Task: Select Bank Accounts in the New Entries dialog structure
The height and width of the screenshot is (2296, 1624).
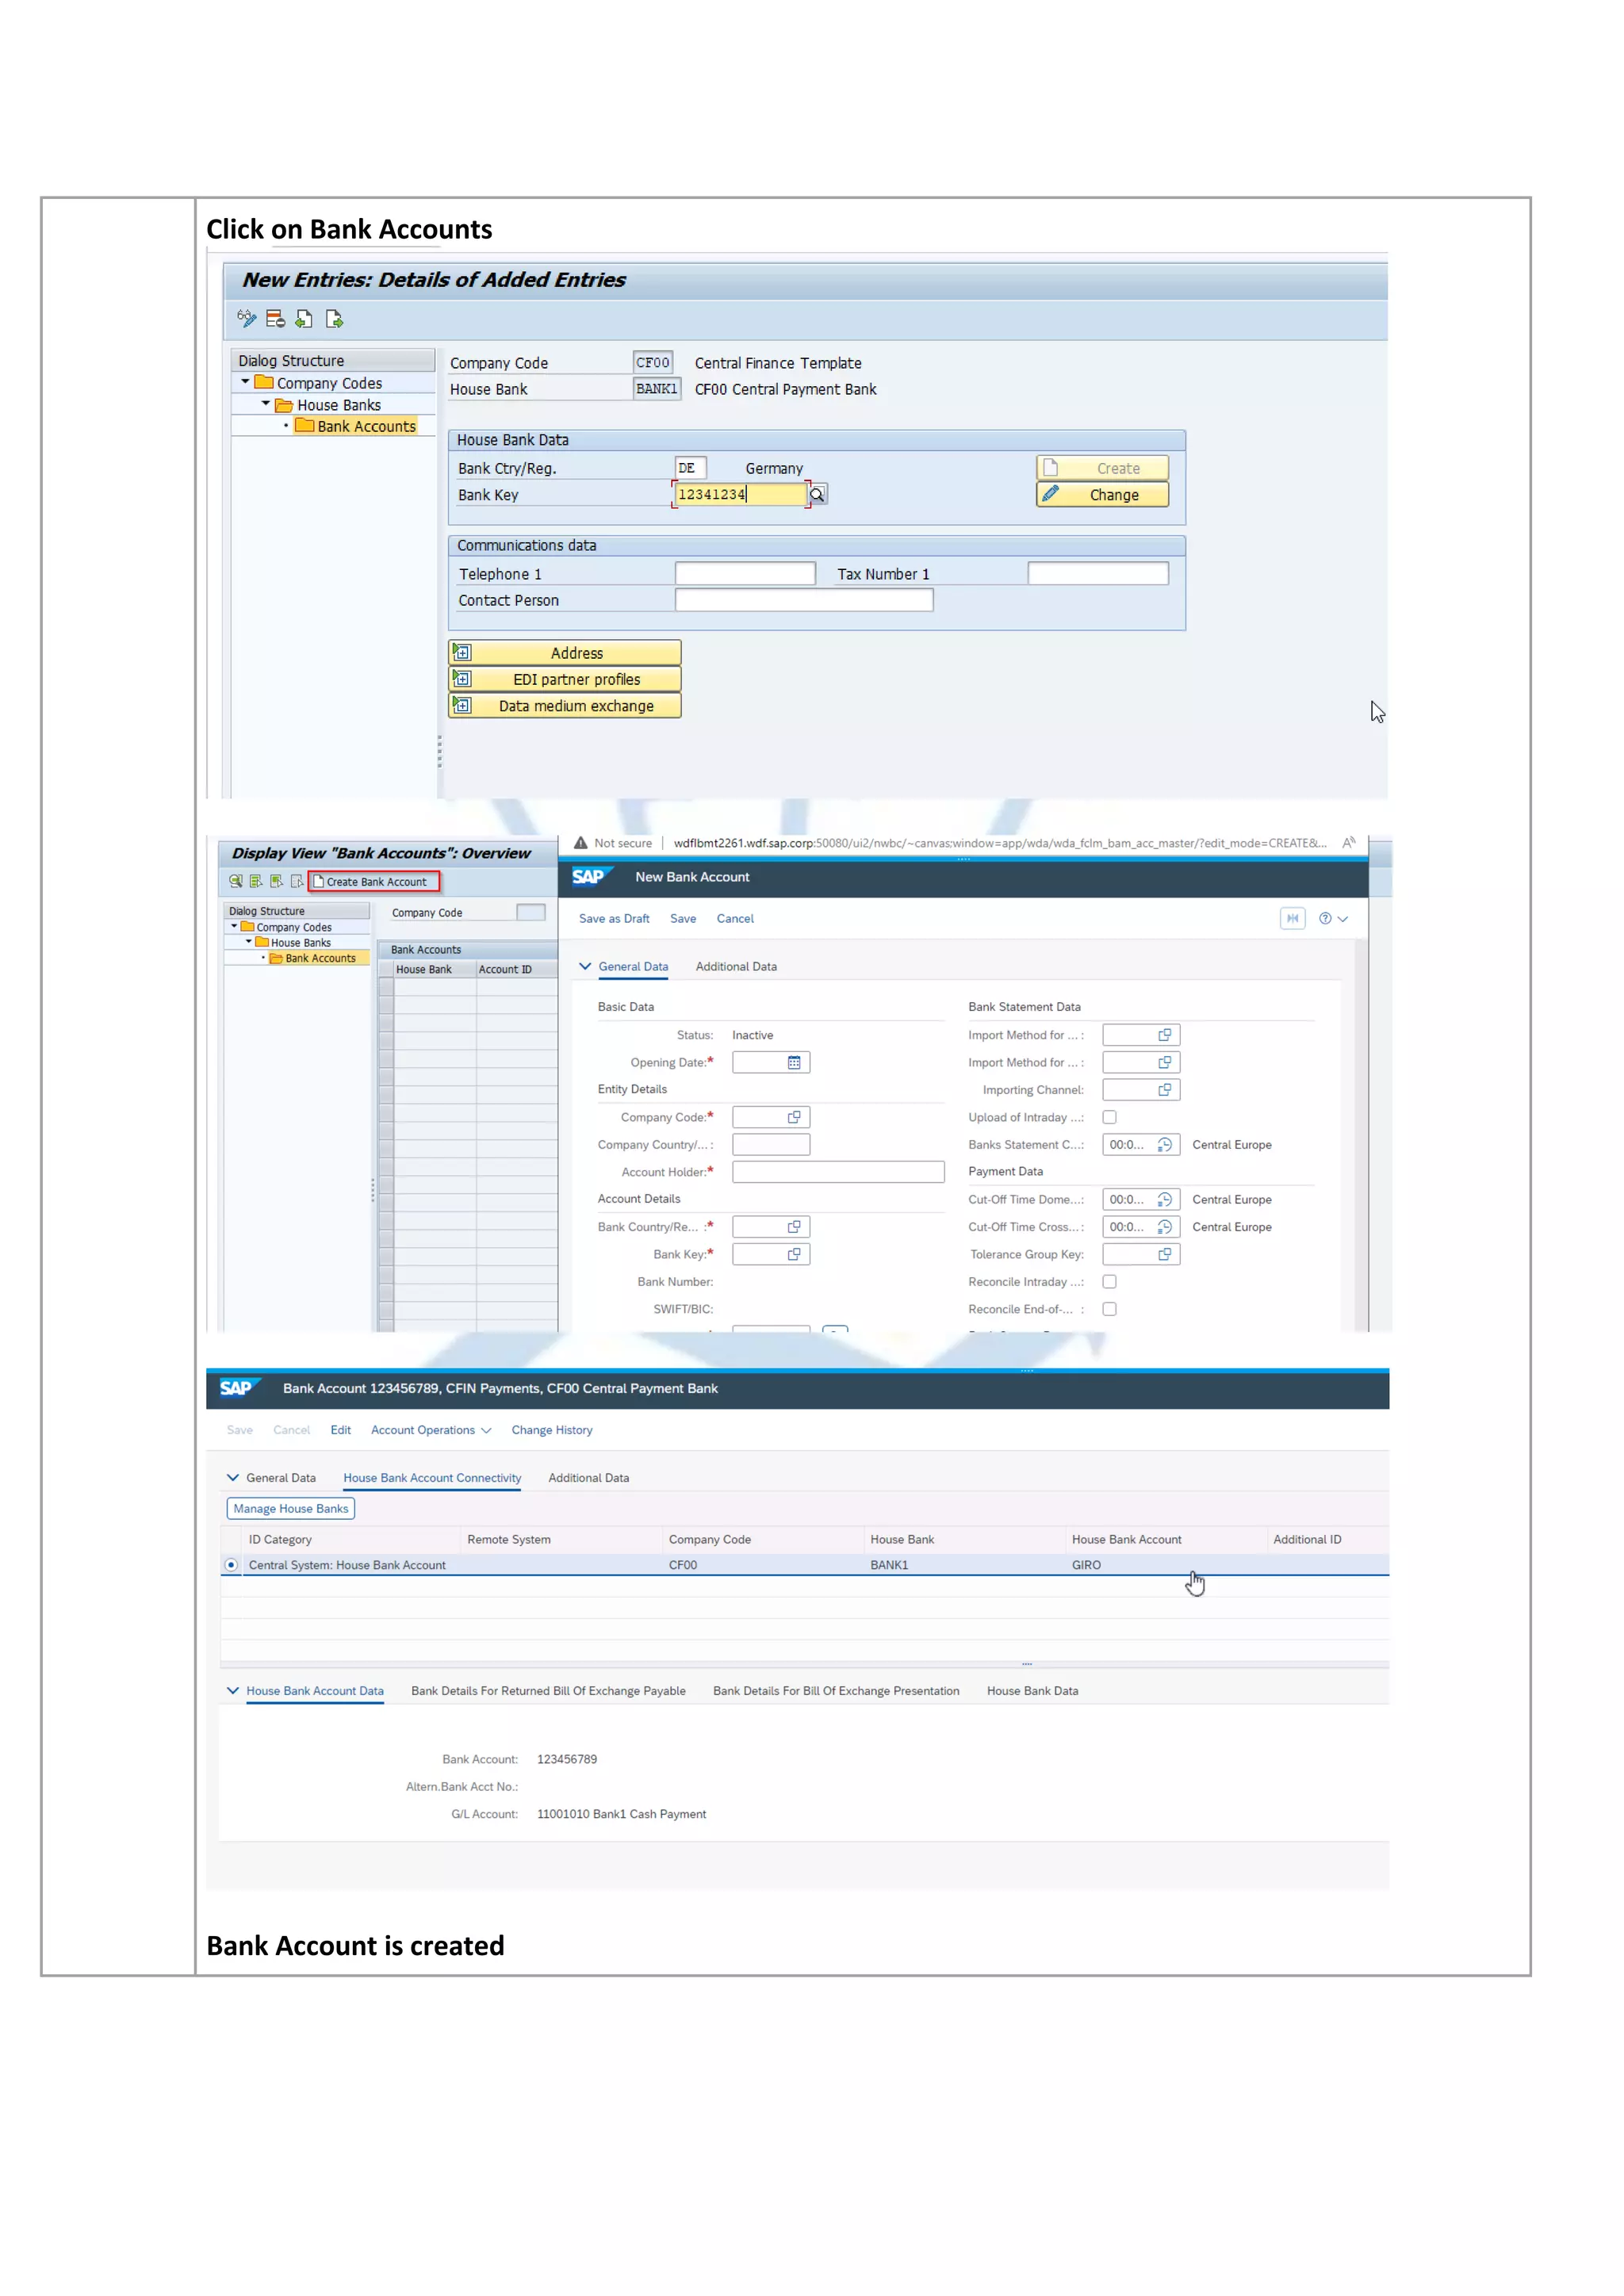Action: click(366, 426)
